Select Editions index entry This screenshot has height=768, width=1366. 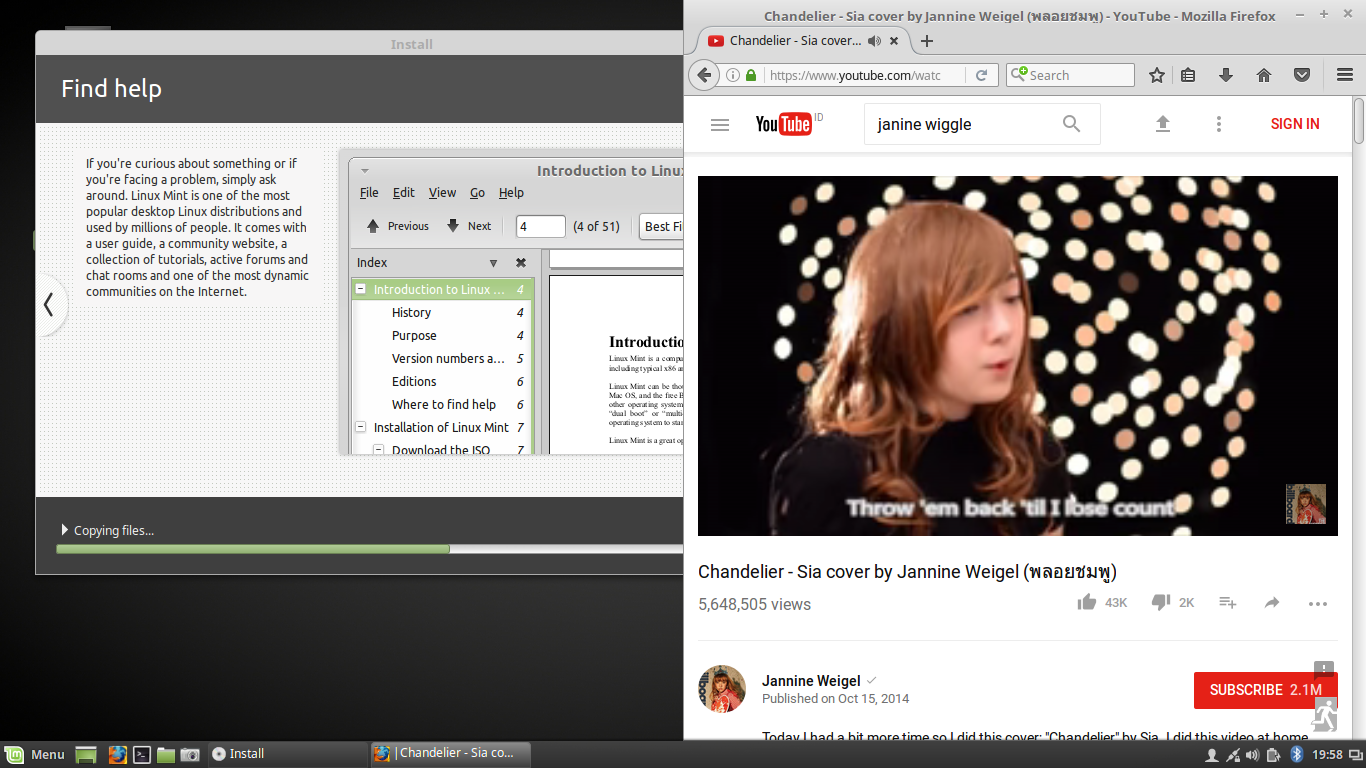tap(414, 381)
